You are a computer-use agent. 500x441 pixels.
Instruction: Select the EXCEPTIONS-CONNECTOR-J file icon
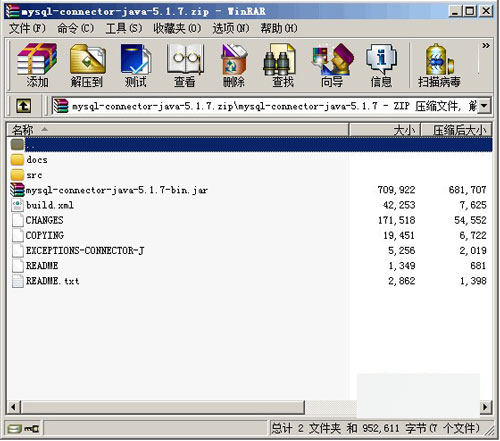(x=17, y=251)
